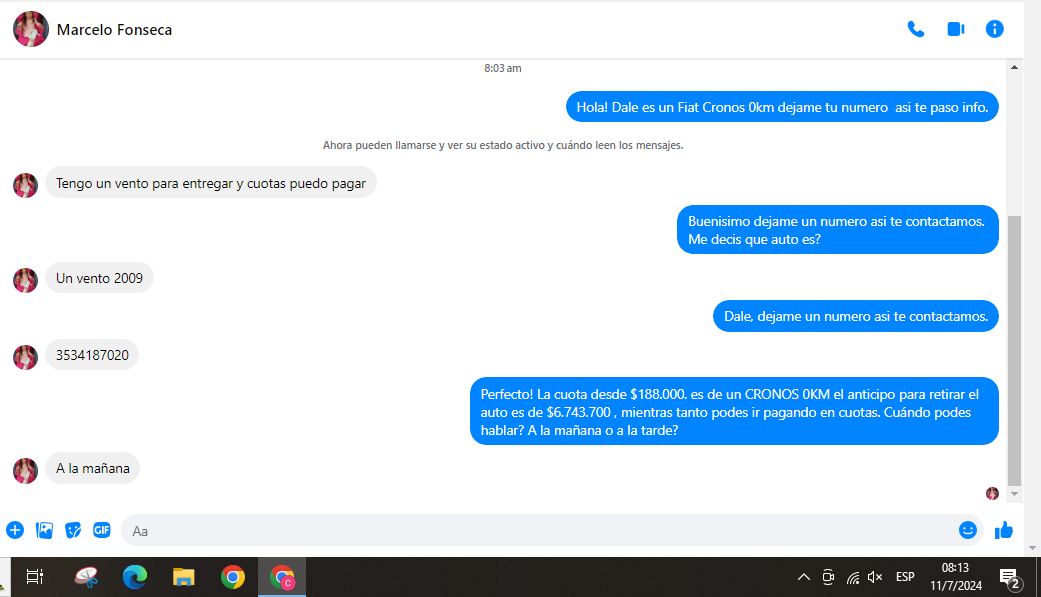Viewport: 1041px width, 597px height.
Task: Open the GIF picker
Action: 101,530
